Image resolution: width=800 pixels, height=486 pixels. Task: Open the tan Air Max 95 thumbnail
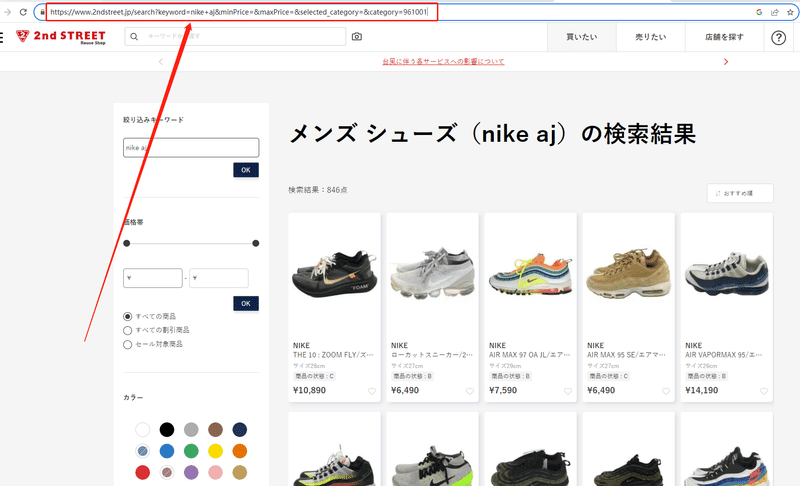click(x=629, y=275)
